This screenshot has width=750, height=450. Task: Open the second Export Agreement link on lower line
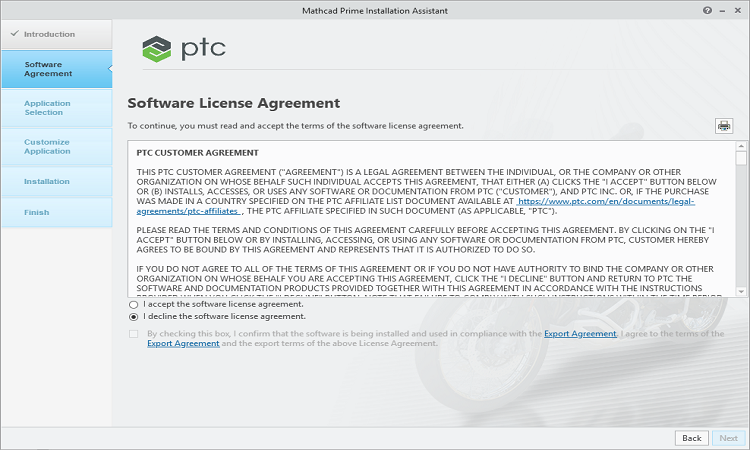[183, 343]
